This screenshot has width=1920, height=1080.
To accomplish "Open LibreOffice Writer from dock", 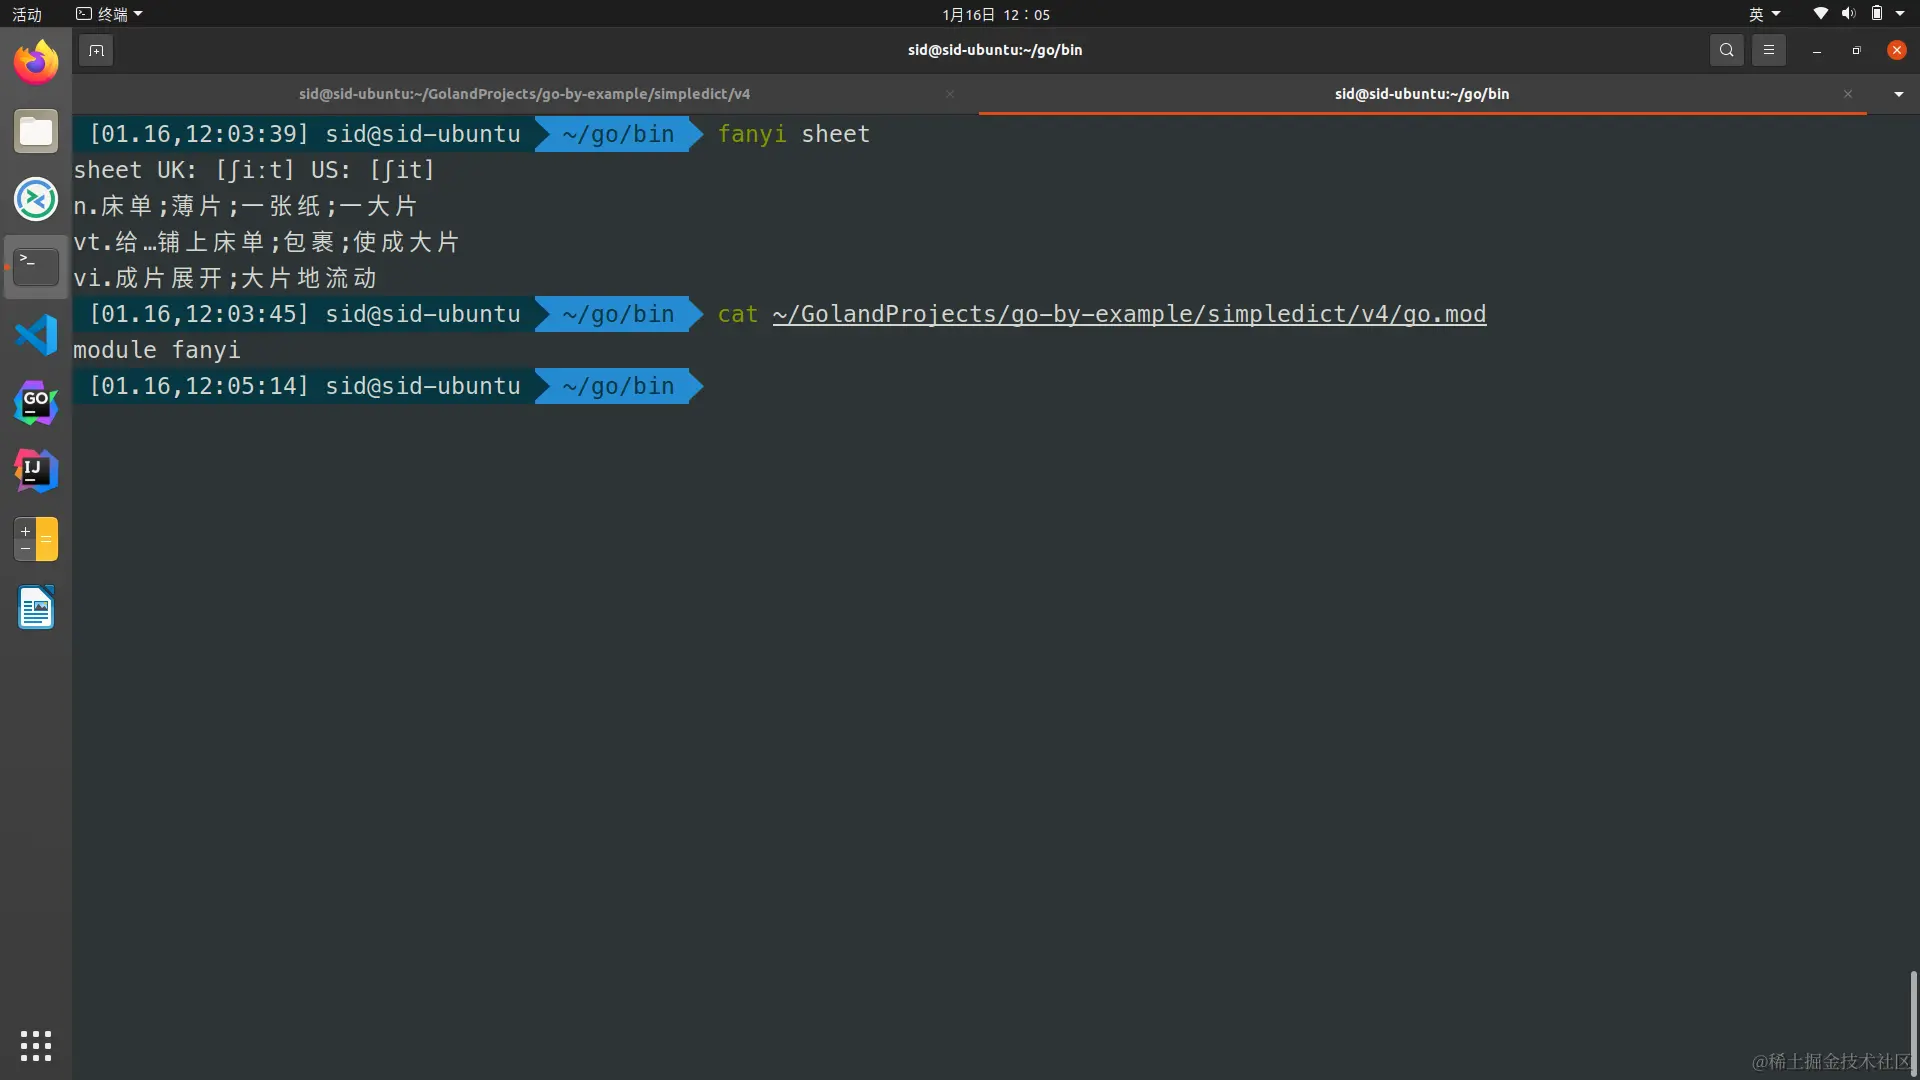I will [36, 607].
